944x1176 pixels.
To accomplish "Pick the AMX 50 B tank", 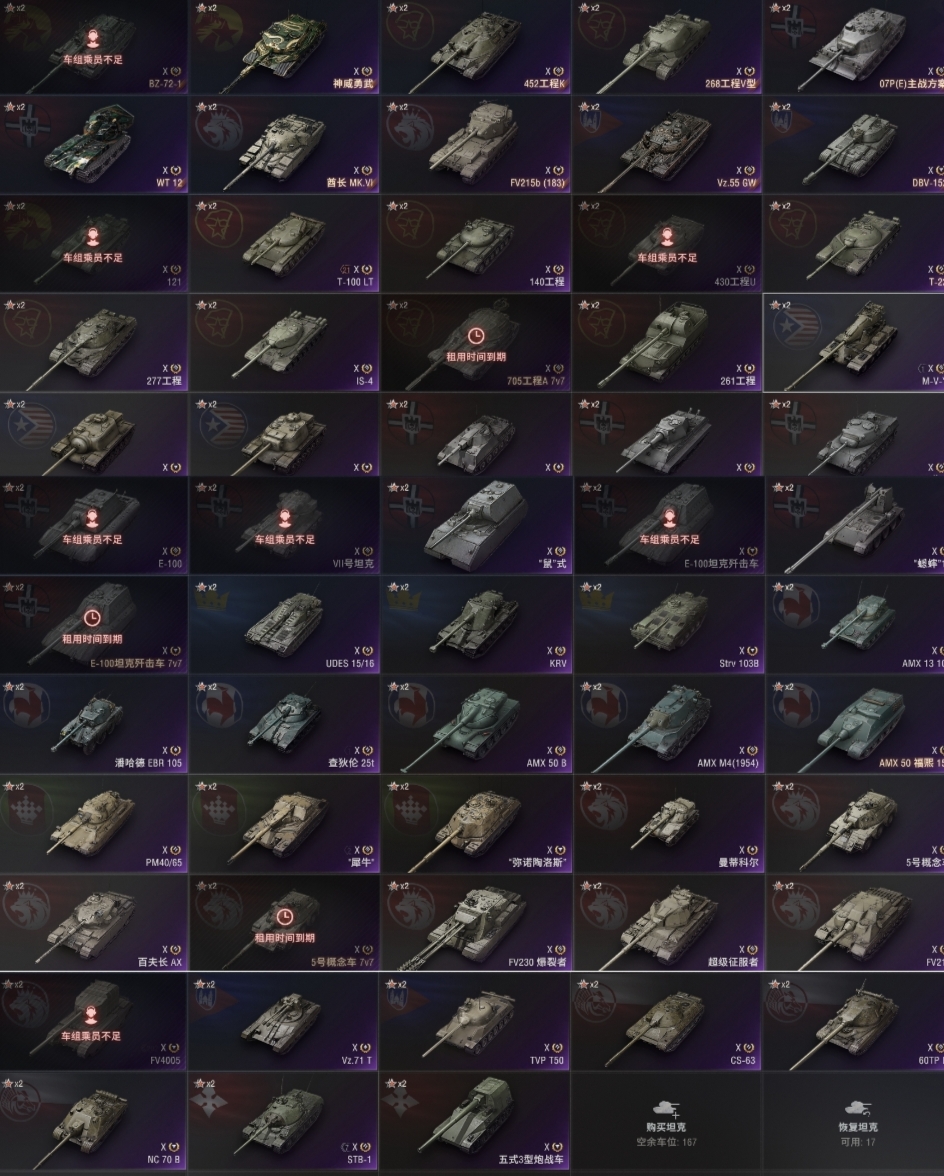I will 475,724.
